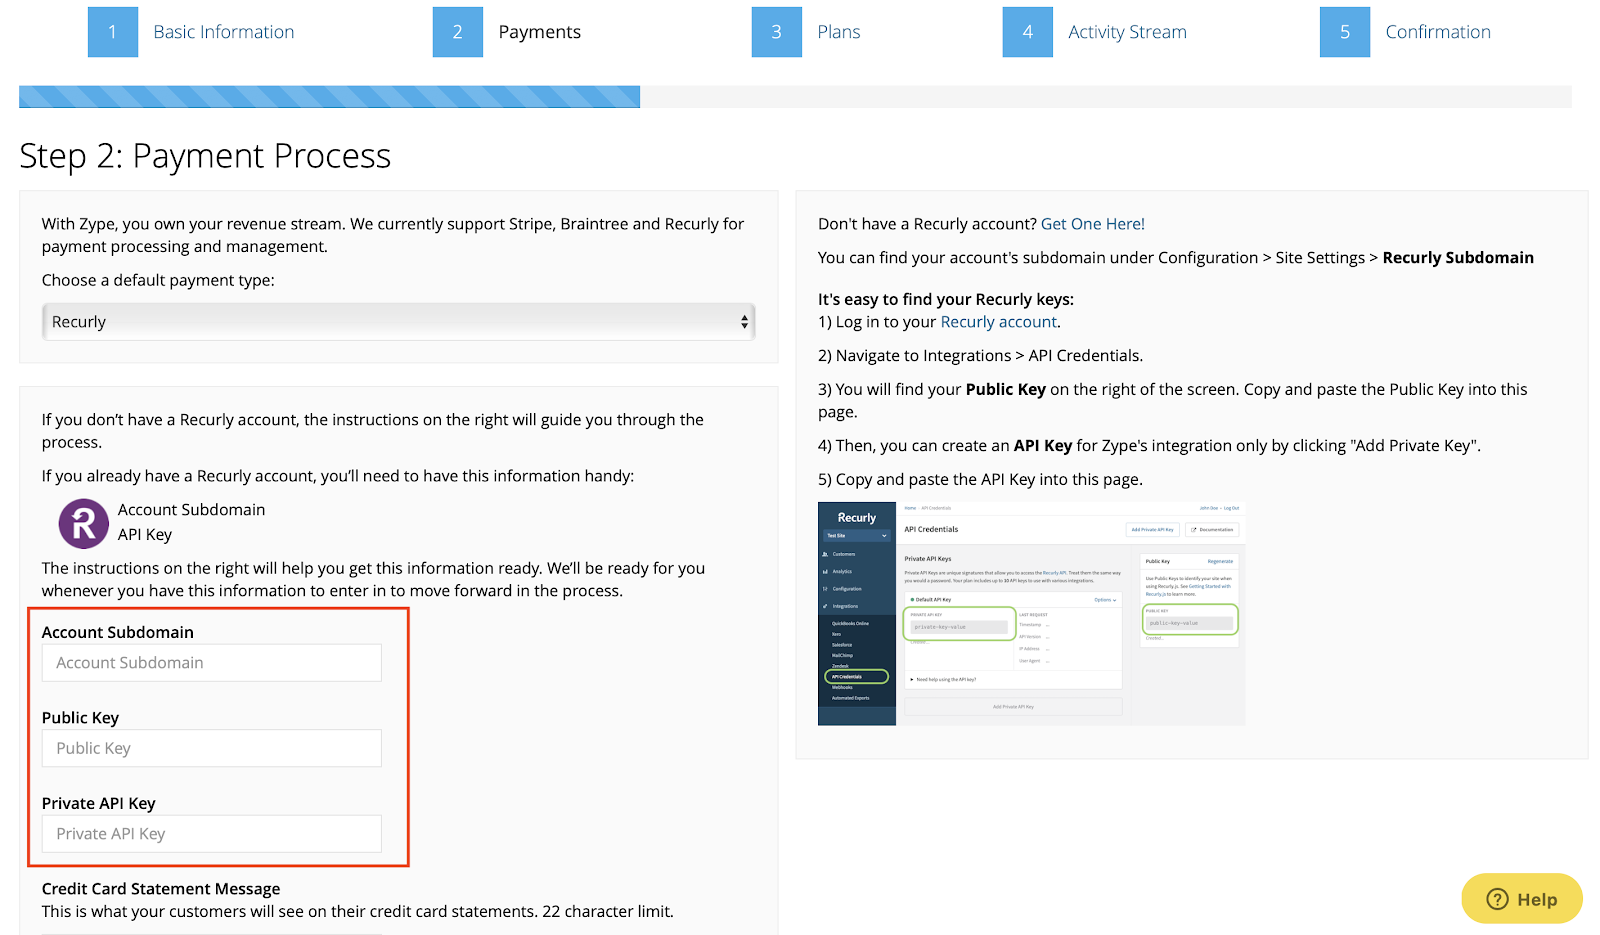This screenshot has width=1600, height=935.
Task: Click the Documentation external-link icon
Action: [x=1194, y=530]
